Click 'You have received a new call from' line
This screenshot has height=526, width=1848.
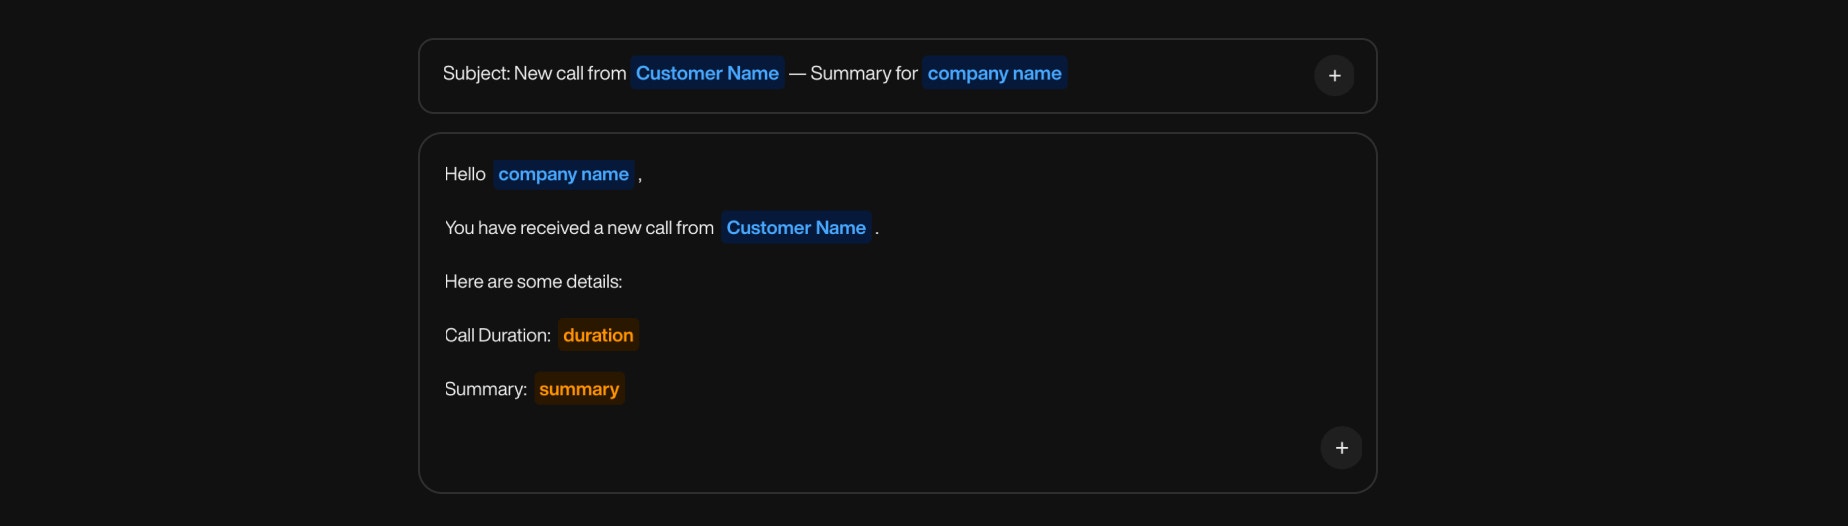point(579,228)
